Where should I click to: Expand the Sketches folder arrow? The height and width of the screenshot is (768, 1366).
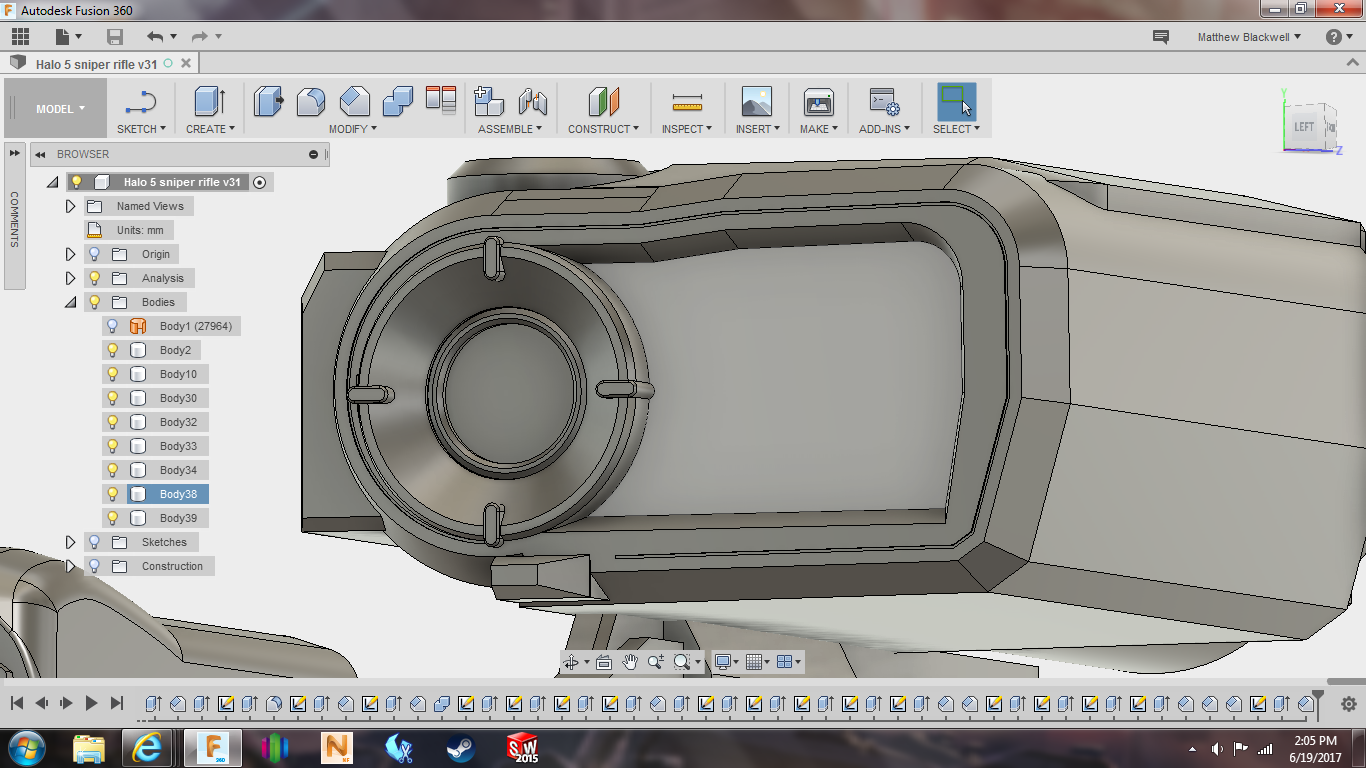(x=70, y=542)
